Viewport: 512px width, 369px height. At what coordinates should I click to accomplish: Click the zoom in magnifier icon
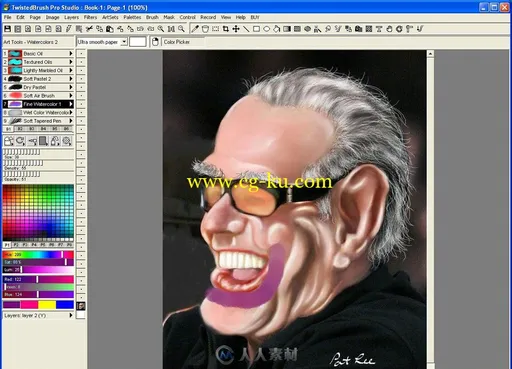(x=161, y=29)
